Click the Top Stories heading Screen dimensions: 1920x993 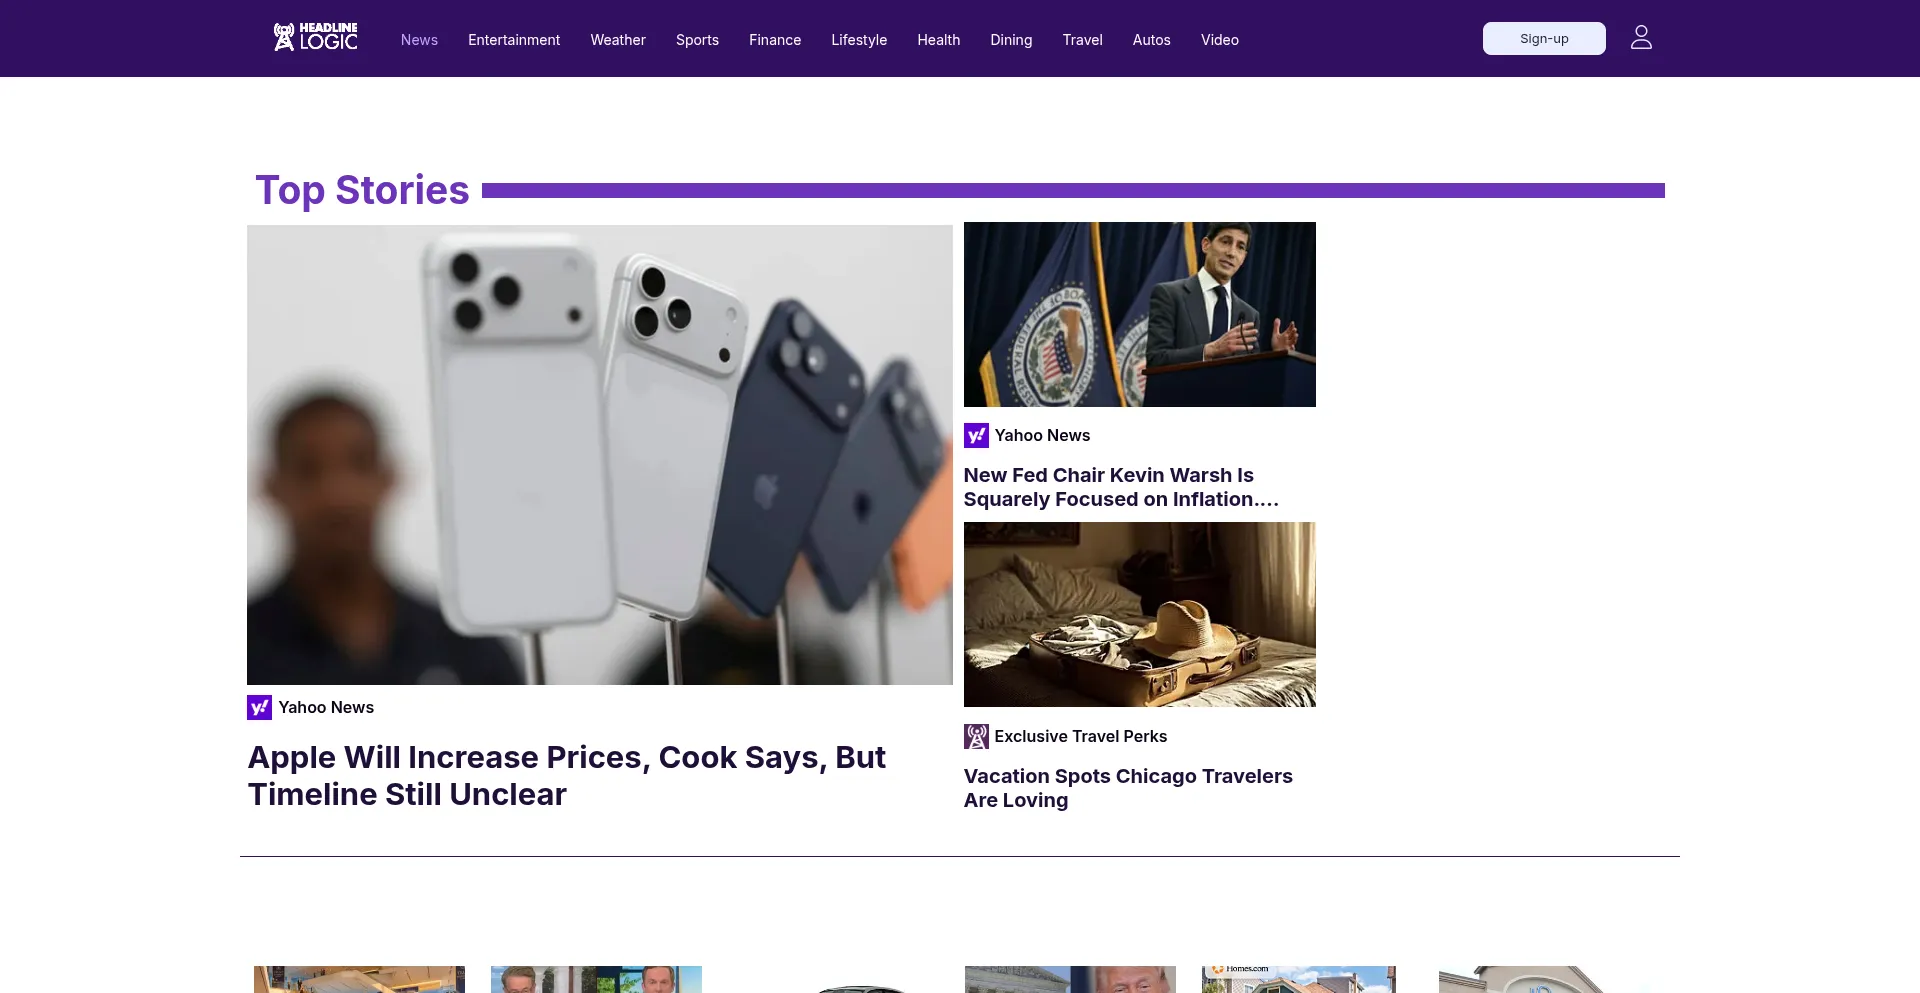tap(362, 190)
